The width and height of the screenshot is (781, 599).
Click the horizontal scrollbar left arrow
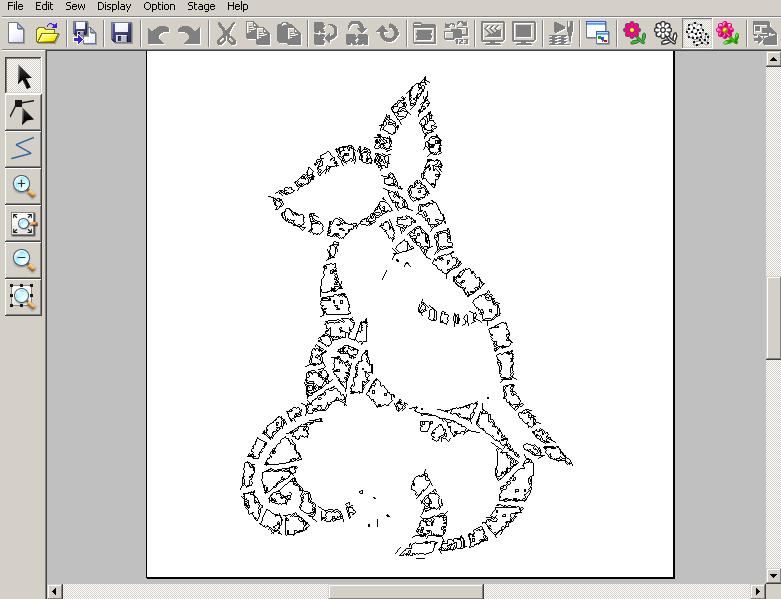(54, 592)
